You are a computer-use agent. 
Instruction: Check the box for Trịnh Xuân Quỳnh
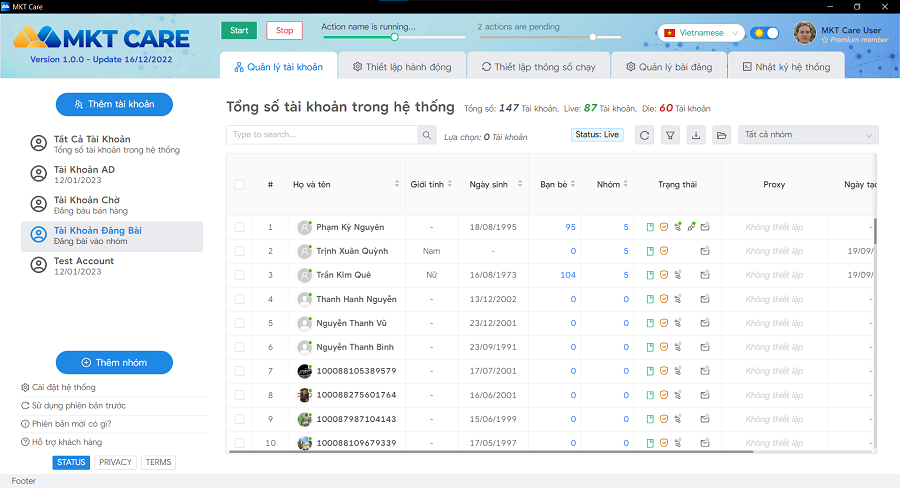(x=239, y=251)
